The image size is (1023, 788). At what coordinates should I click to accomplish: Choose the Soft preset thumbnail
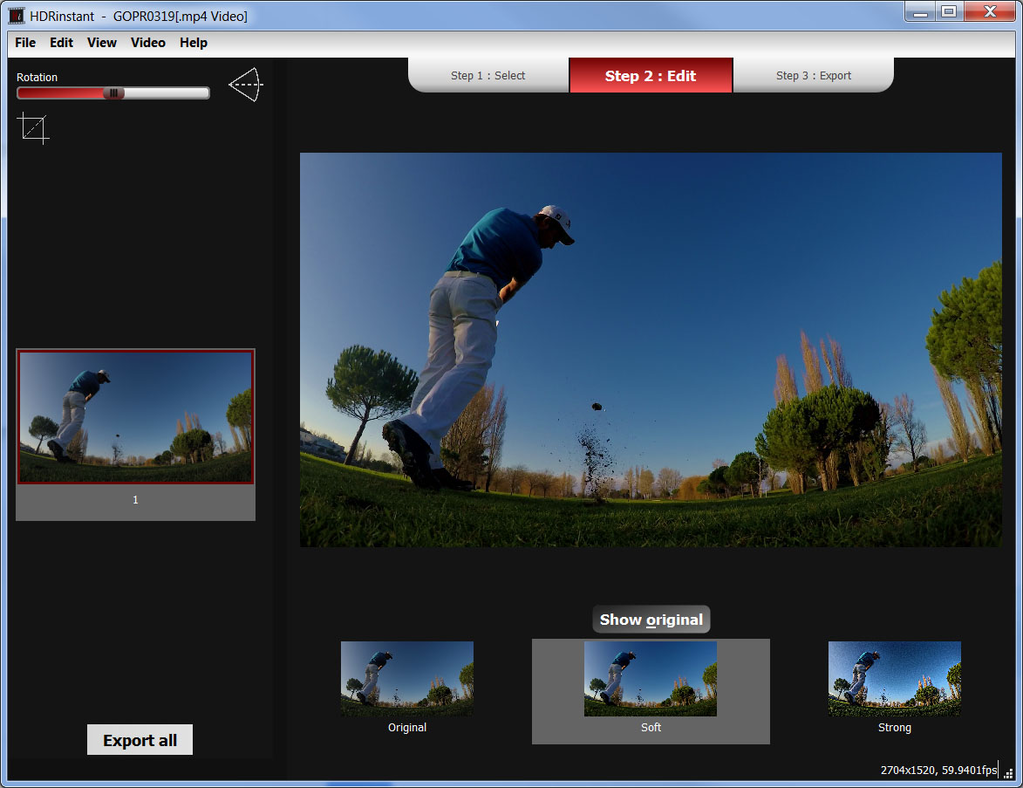click(x=650, y=678)
